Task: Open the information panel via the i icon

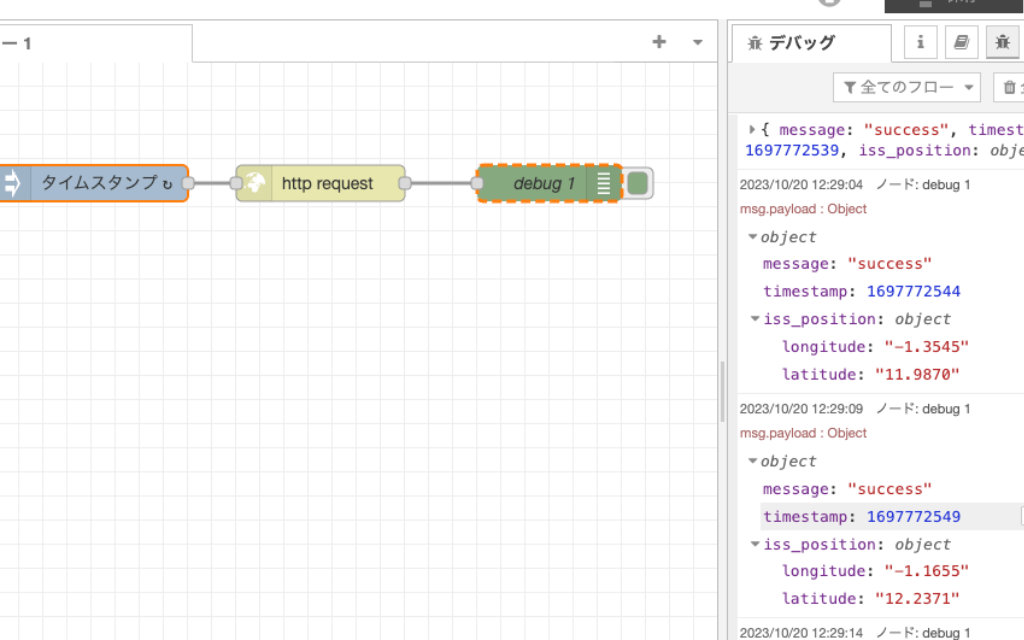Action: (x=920, y=42)
